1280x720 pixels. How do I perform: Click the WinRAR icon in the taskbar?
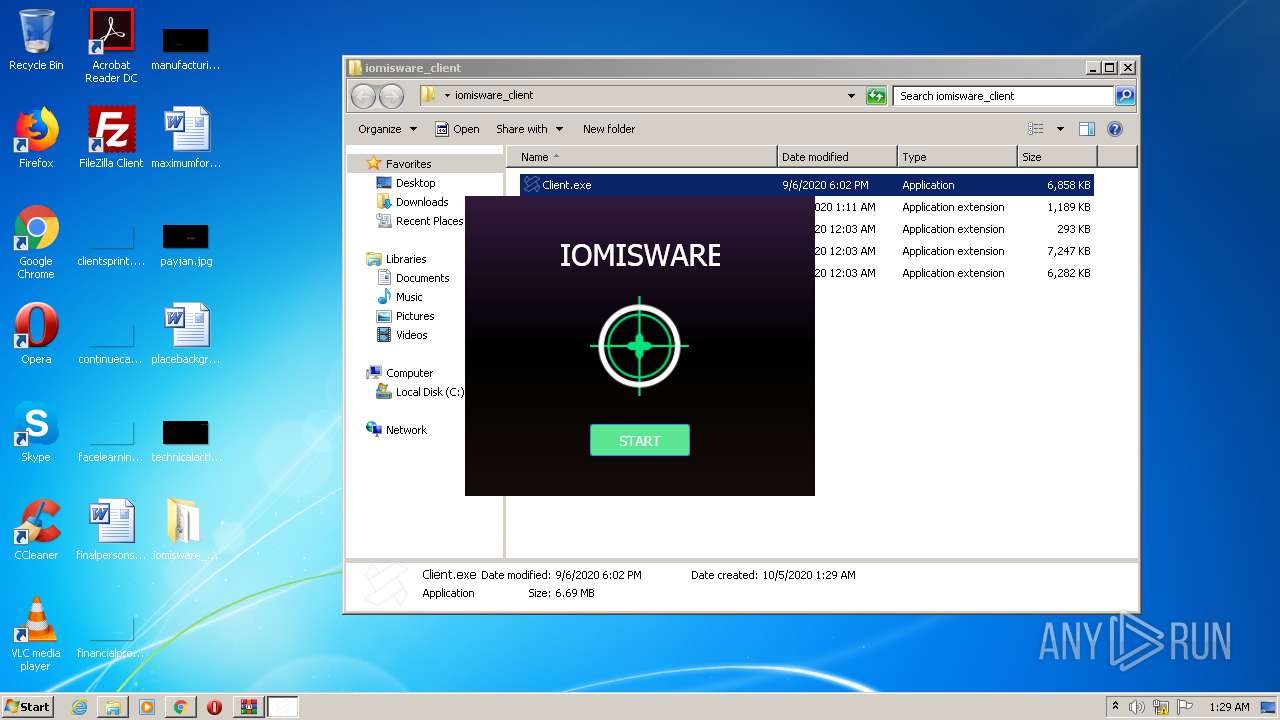248,707
